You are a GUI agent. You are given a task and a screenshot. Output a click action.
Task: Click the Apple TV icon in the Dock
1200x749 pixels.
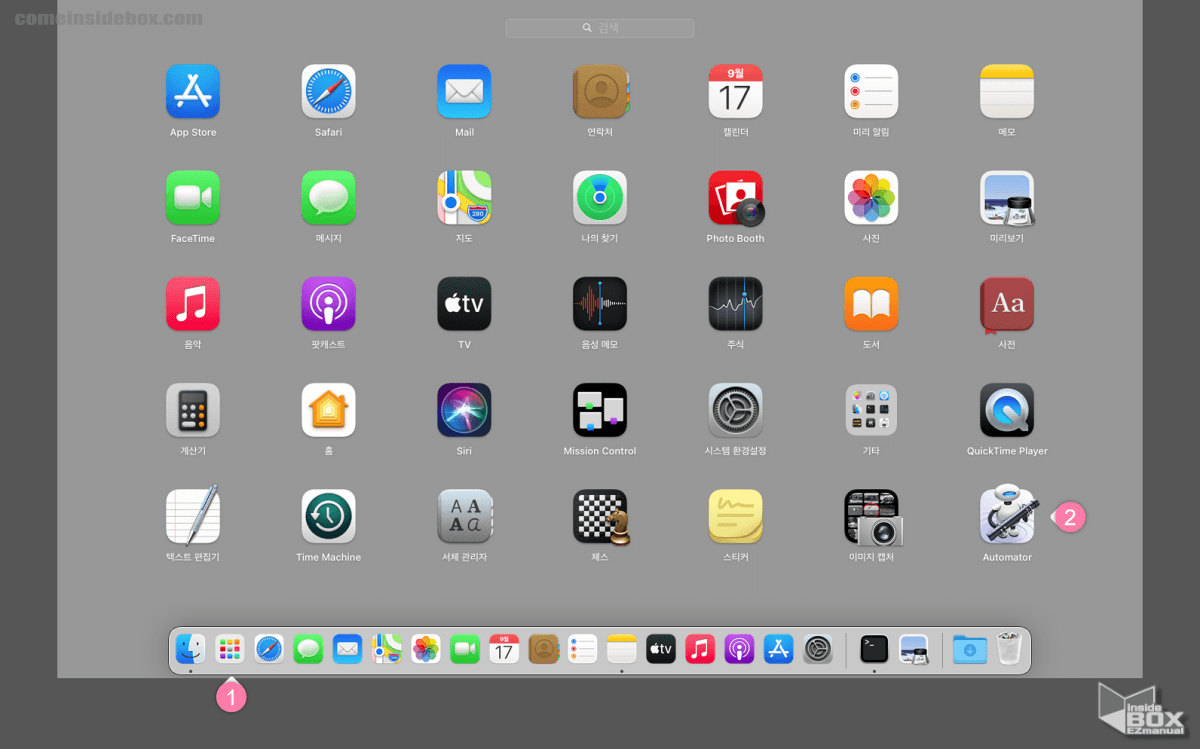[x=661, y=649]
